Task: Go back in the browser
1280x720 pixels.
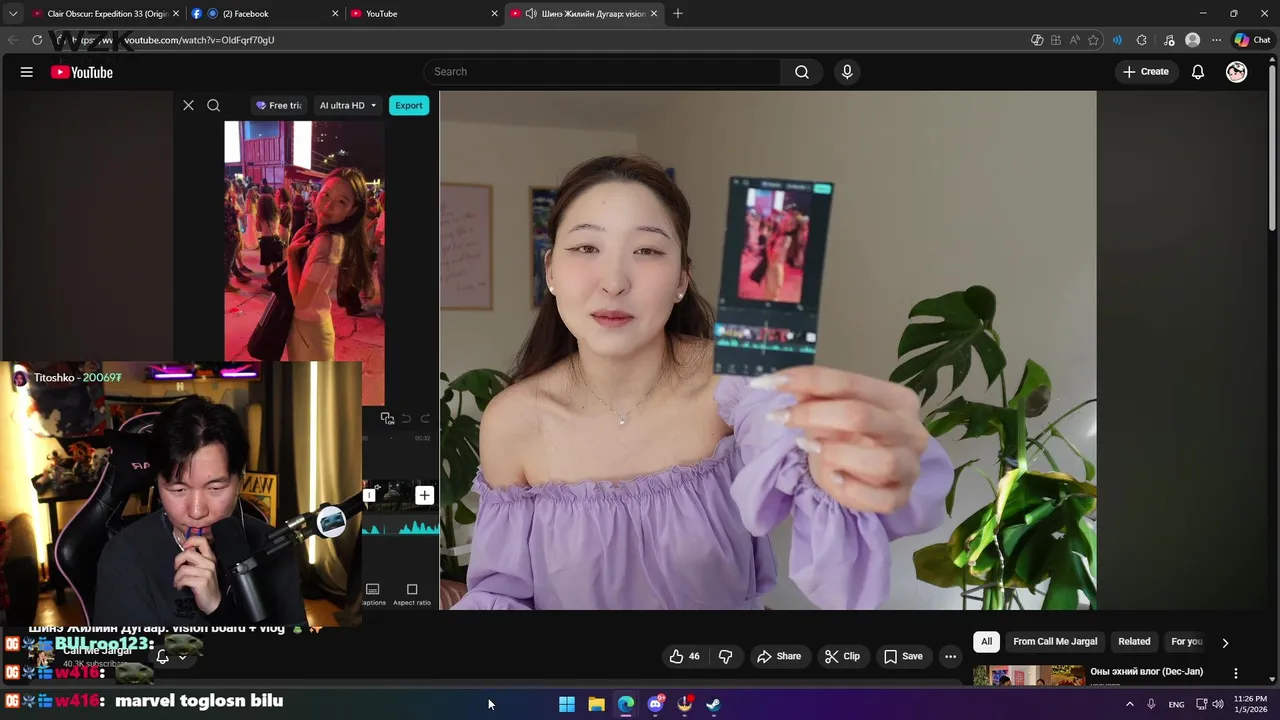Action: point(13,40)
